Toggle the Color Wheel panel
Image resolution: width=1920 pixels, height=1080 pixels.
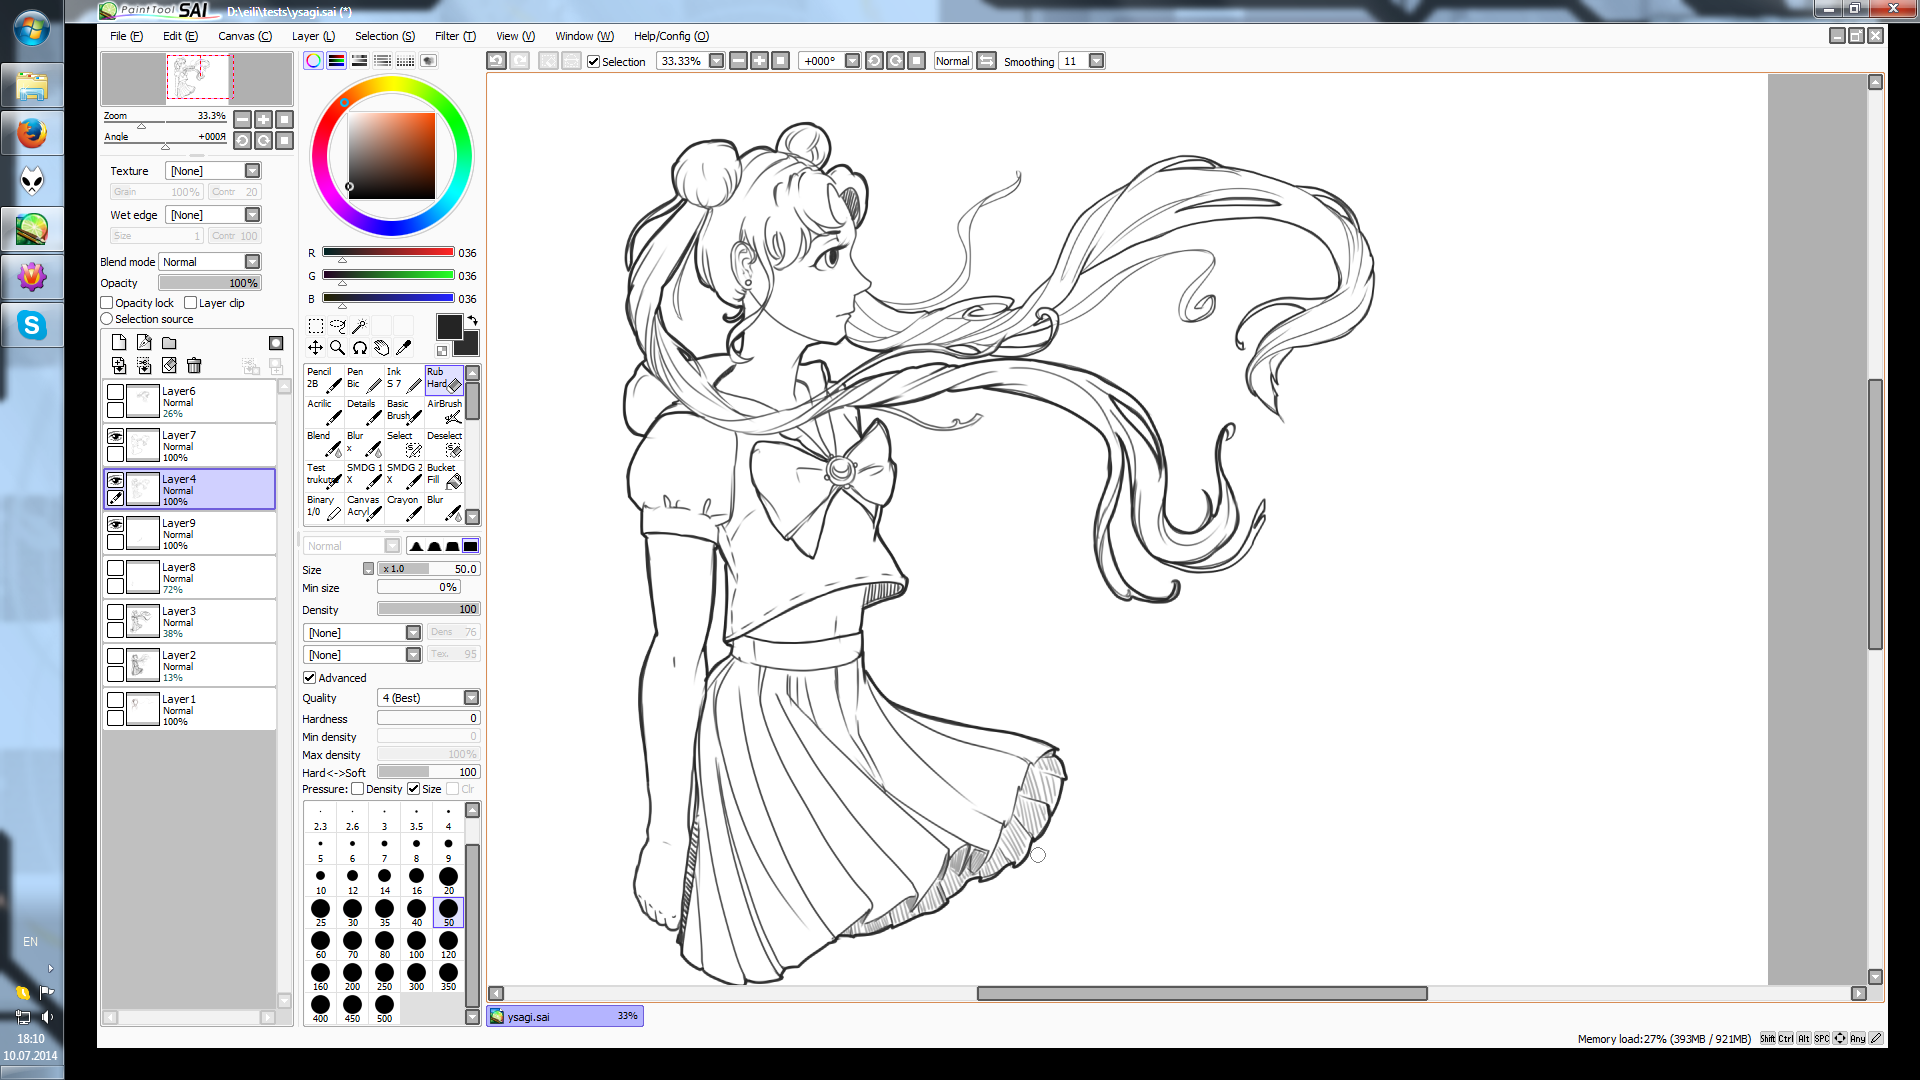pos(314,61)
